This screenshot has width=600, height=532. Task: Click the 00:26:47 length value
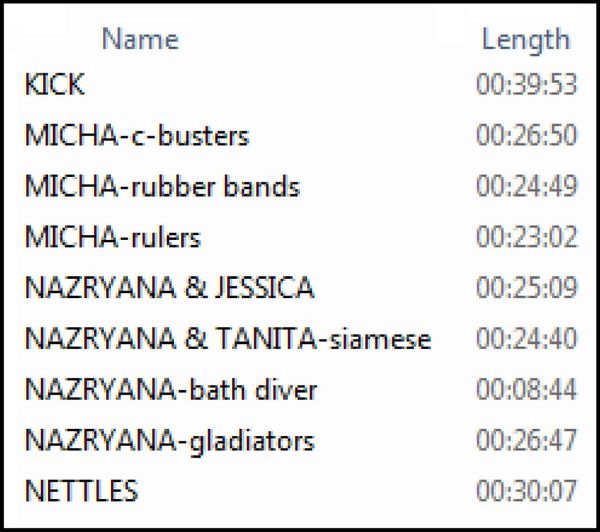(527, 440)
